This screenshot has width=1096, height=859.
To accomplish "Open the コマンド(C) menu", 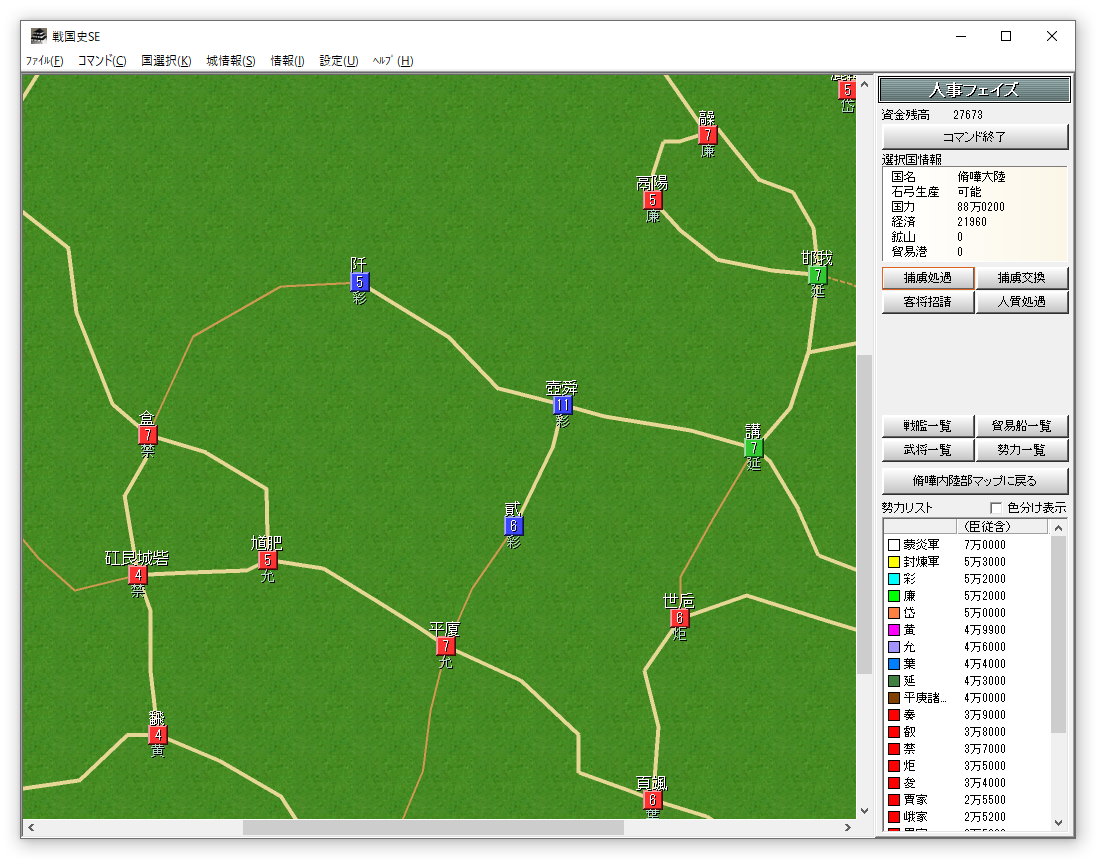I will [x=102, y=61].
